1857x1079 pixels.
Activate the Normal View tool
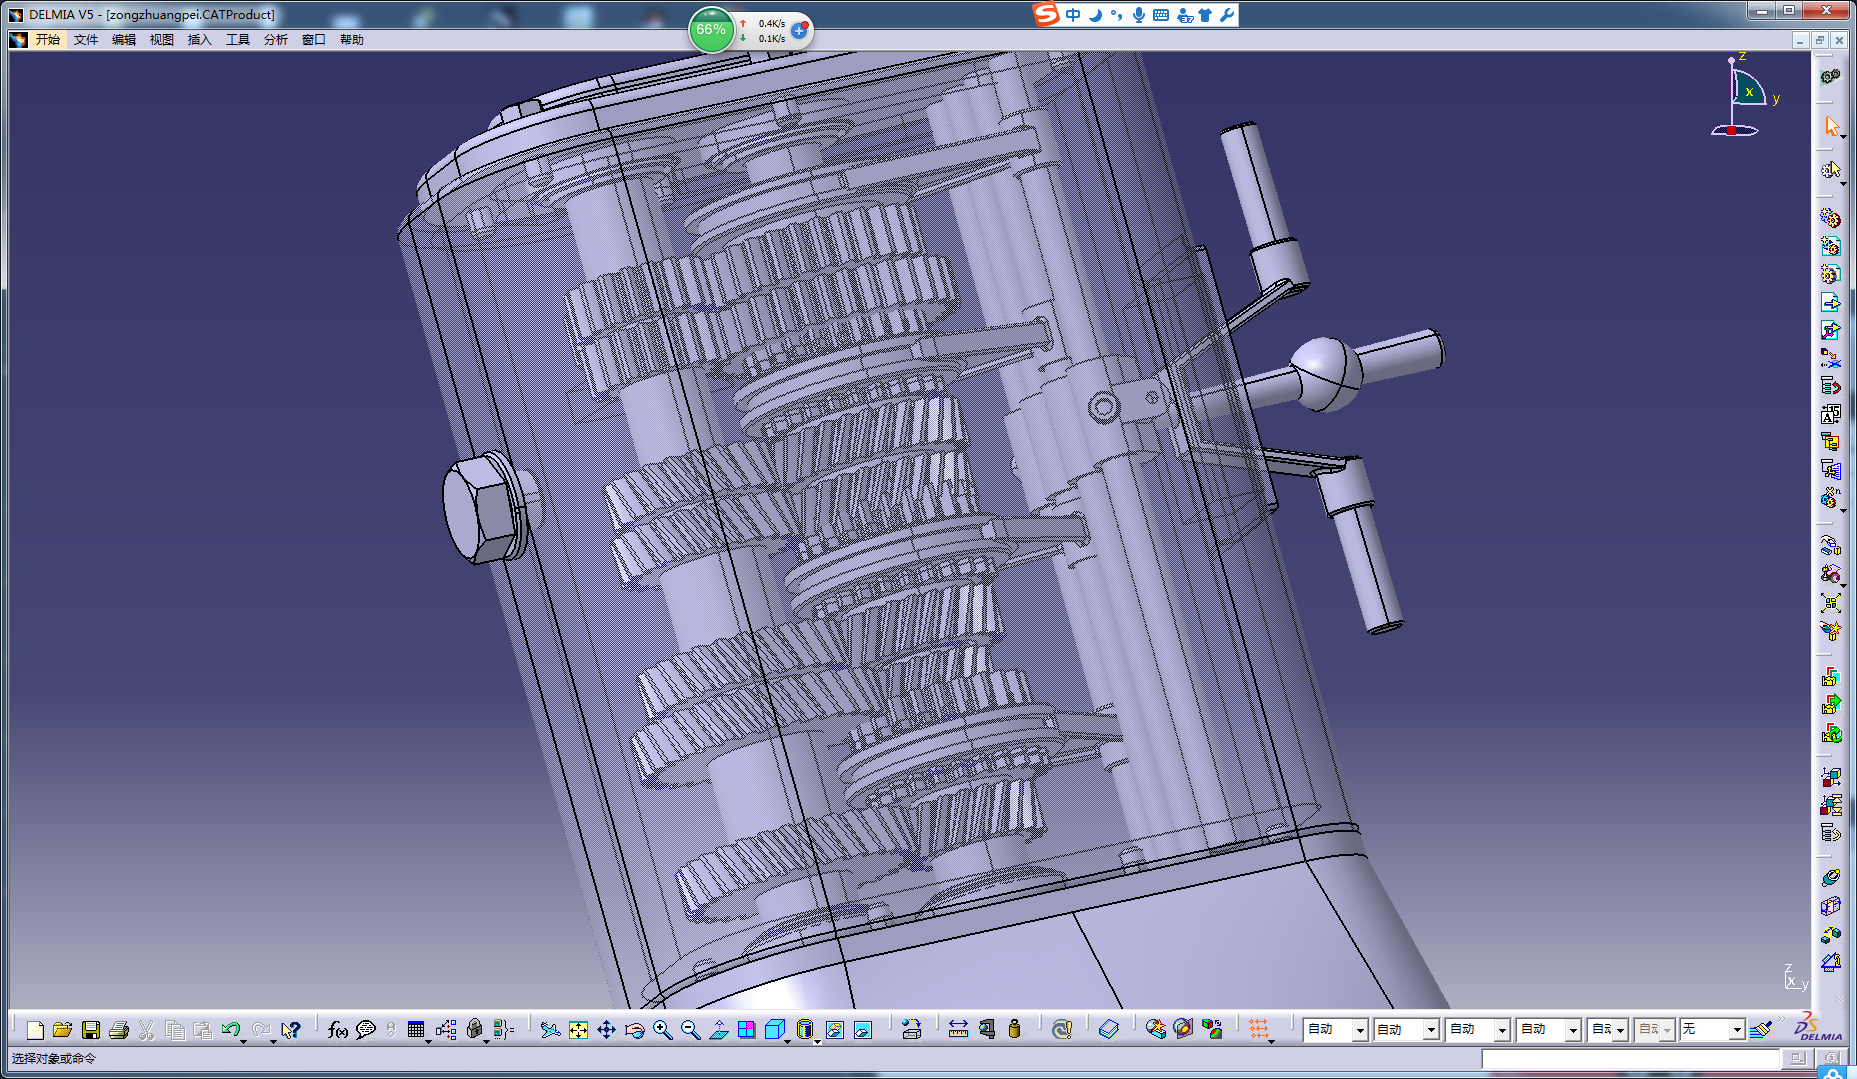pyautogui.click(x=718, y=1030)
